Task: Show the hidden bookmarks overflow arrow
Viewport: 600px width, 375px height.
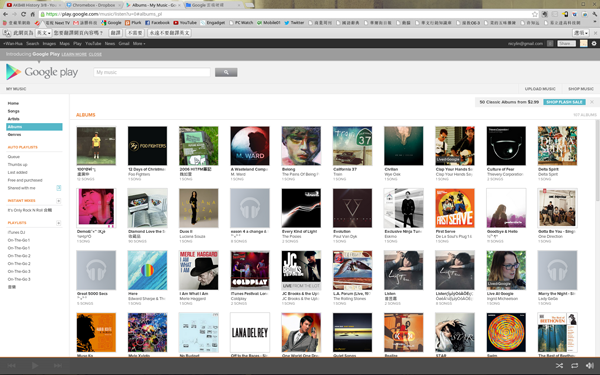Action: 595,23
